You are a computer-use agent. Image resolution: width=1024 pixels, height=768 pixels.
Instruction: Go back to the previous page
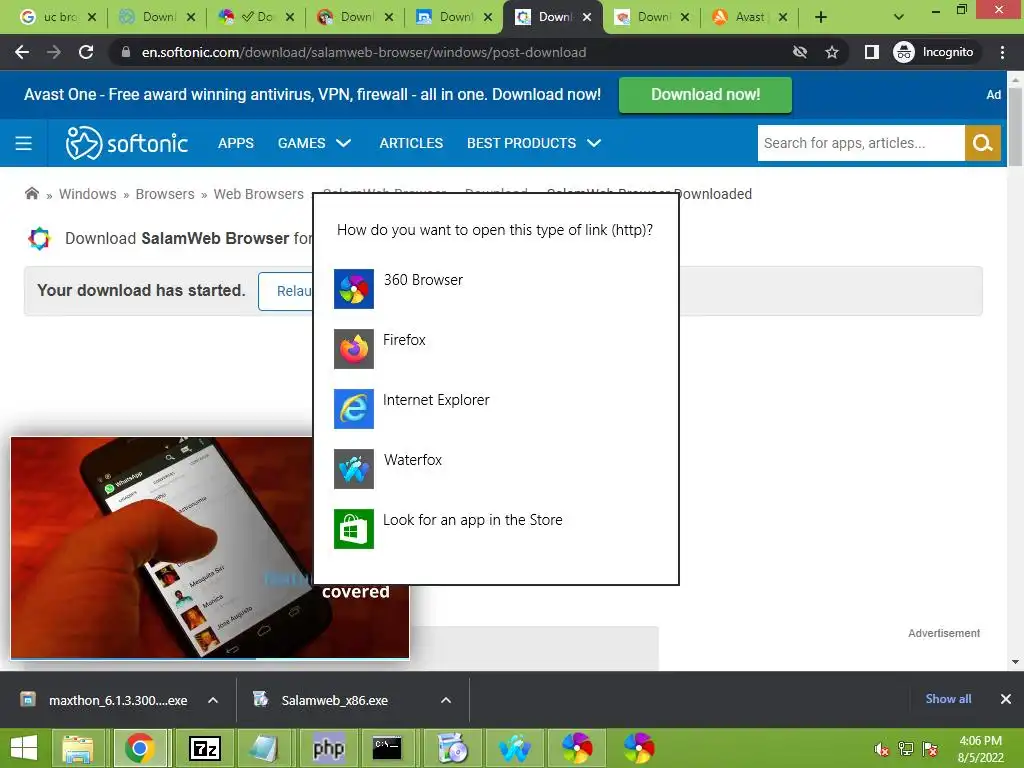22,52
